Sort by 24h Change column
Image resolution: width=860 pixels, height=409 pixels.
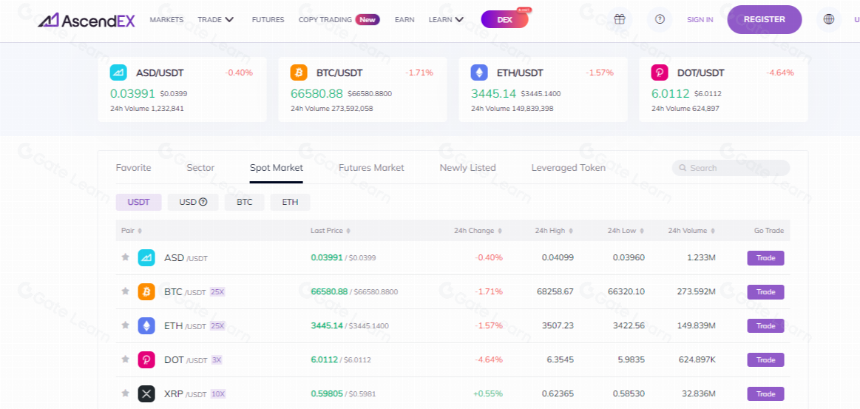point(478,231)
